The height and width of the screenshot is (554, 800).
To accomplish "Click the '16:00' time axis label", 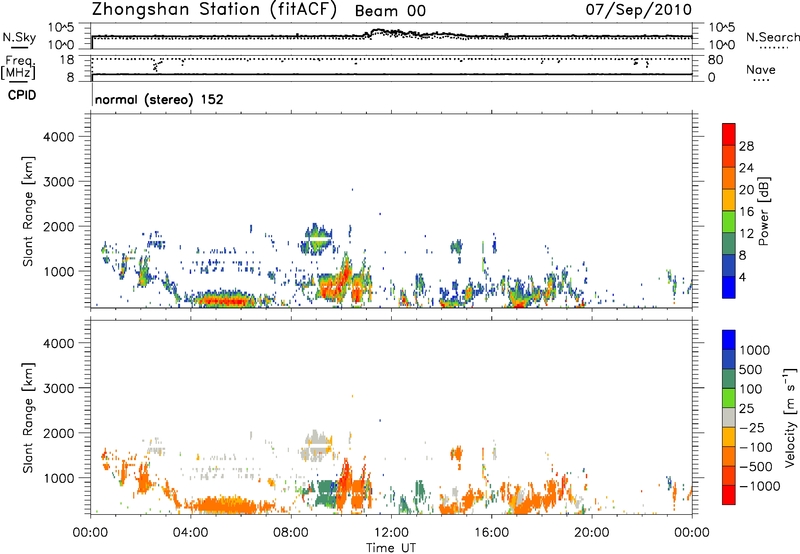I will (x=491, y=533).
